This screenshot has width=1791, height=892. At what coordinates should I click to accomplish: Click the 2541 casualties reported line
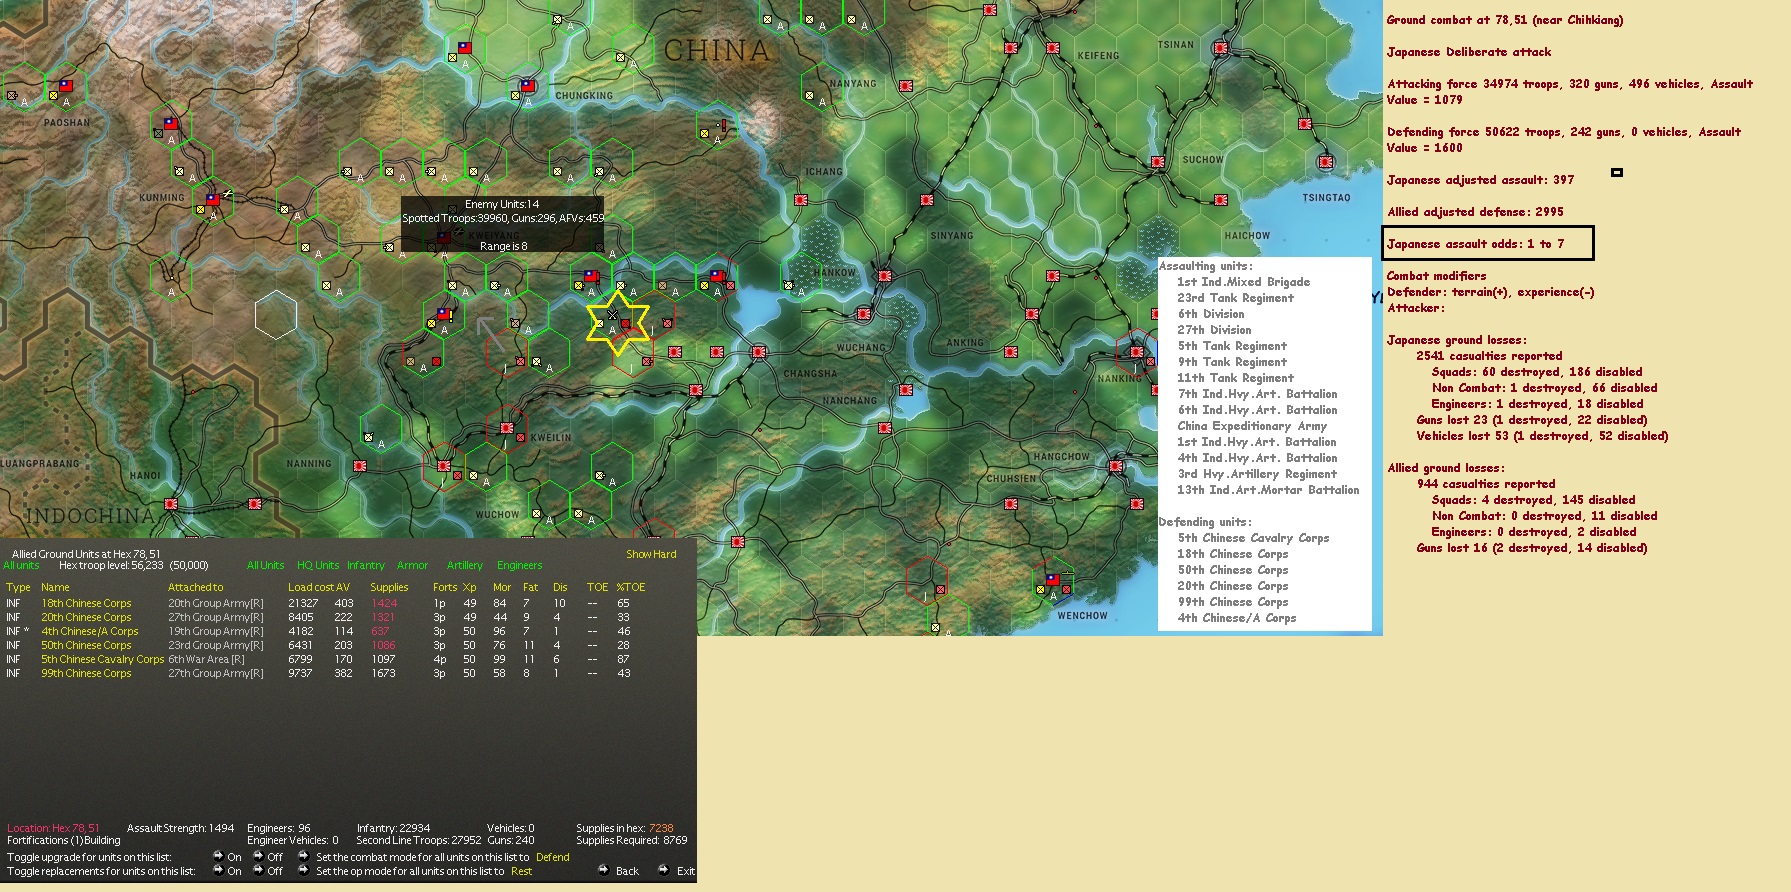point(1489,356)
